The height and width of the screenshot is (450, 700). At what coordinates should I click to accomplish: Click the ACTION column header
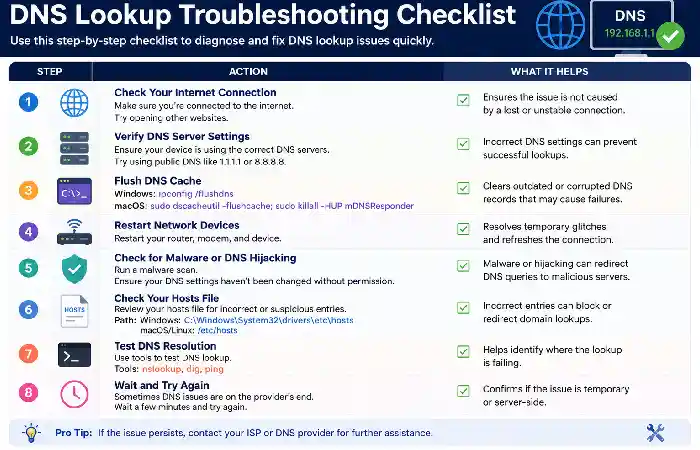click(248, 71)
